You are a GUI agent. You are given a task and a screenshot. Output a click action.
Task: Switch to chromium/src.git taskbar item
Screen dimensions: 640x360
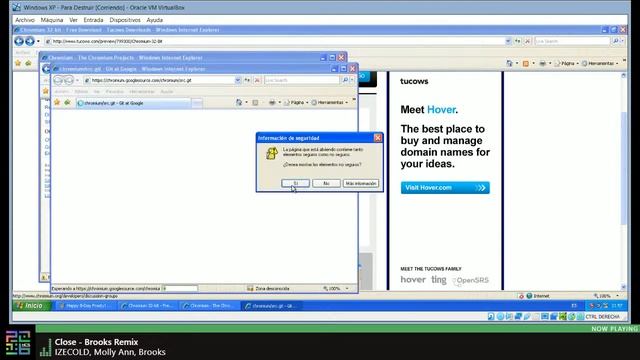[x=272, y=306]
